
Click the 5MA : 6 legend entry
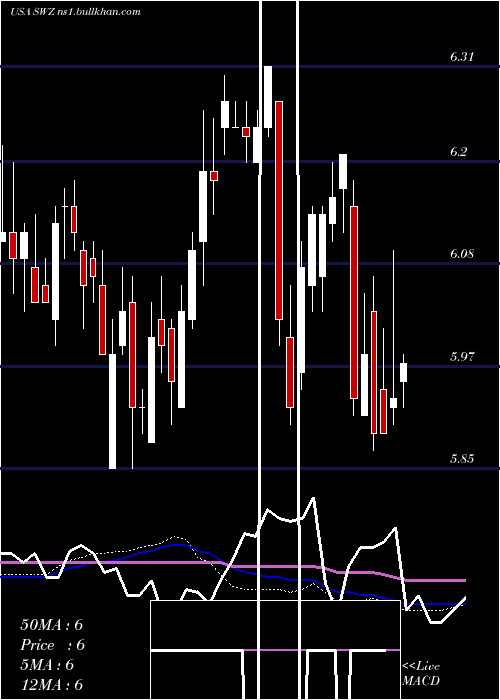click(47, 665)
